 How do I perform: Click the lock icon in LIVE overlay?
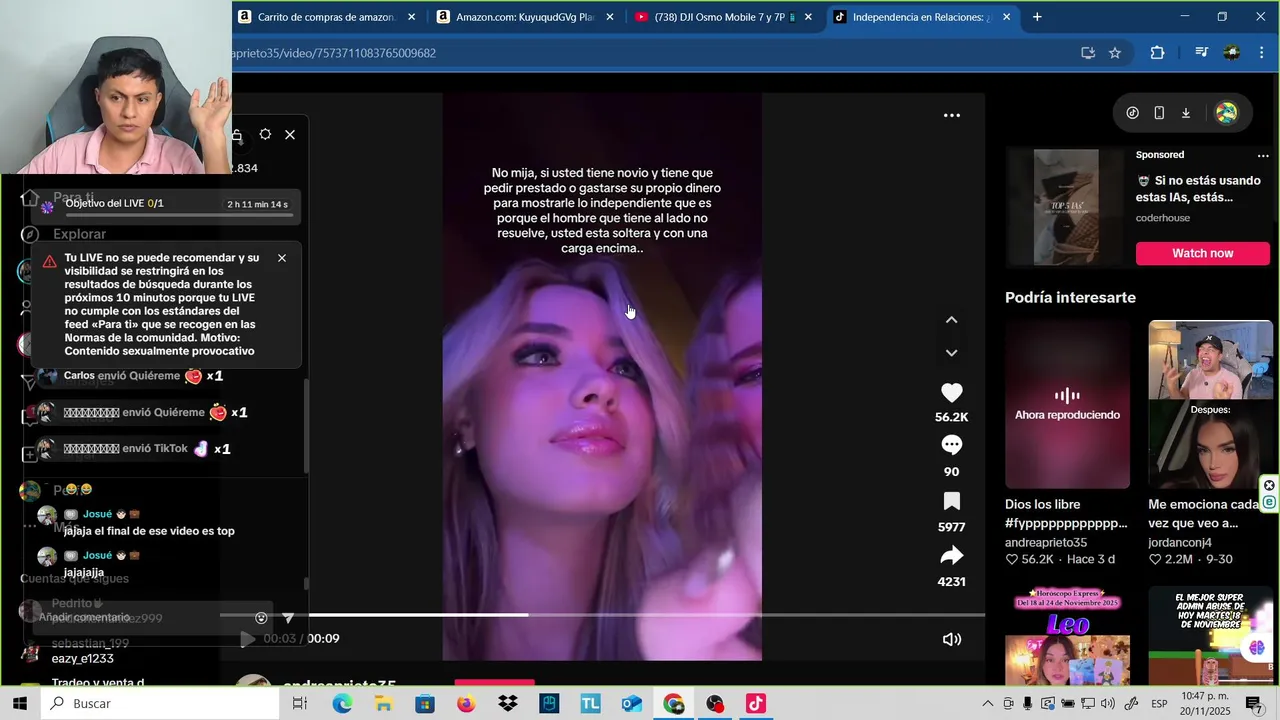point(237,135)
